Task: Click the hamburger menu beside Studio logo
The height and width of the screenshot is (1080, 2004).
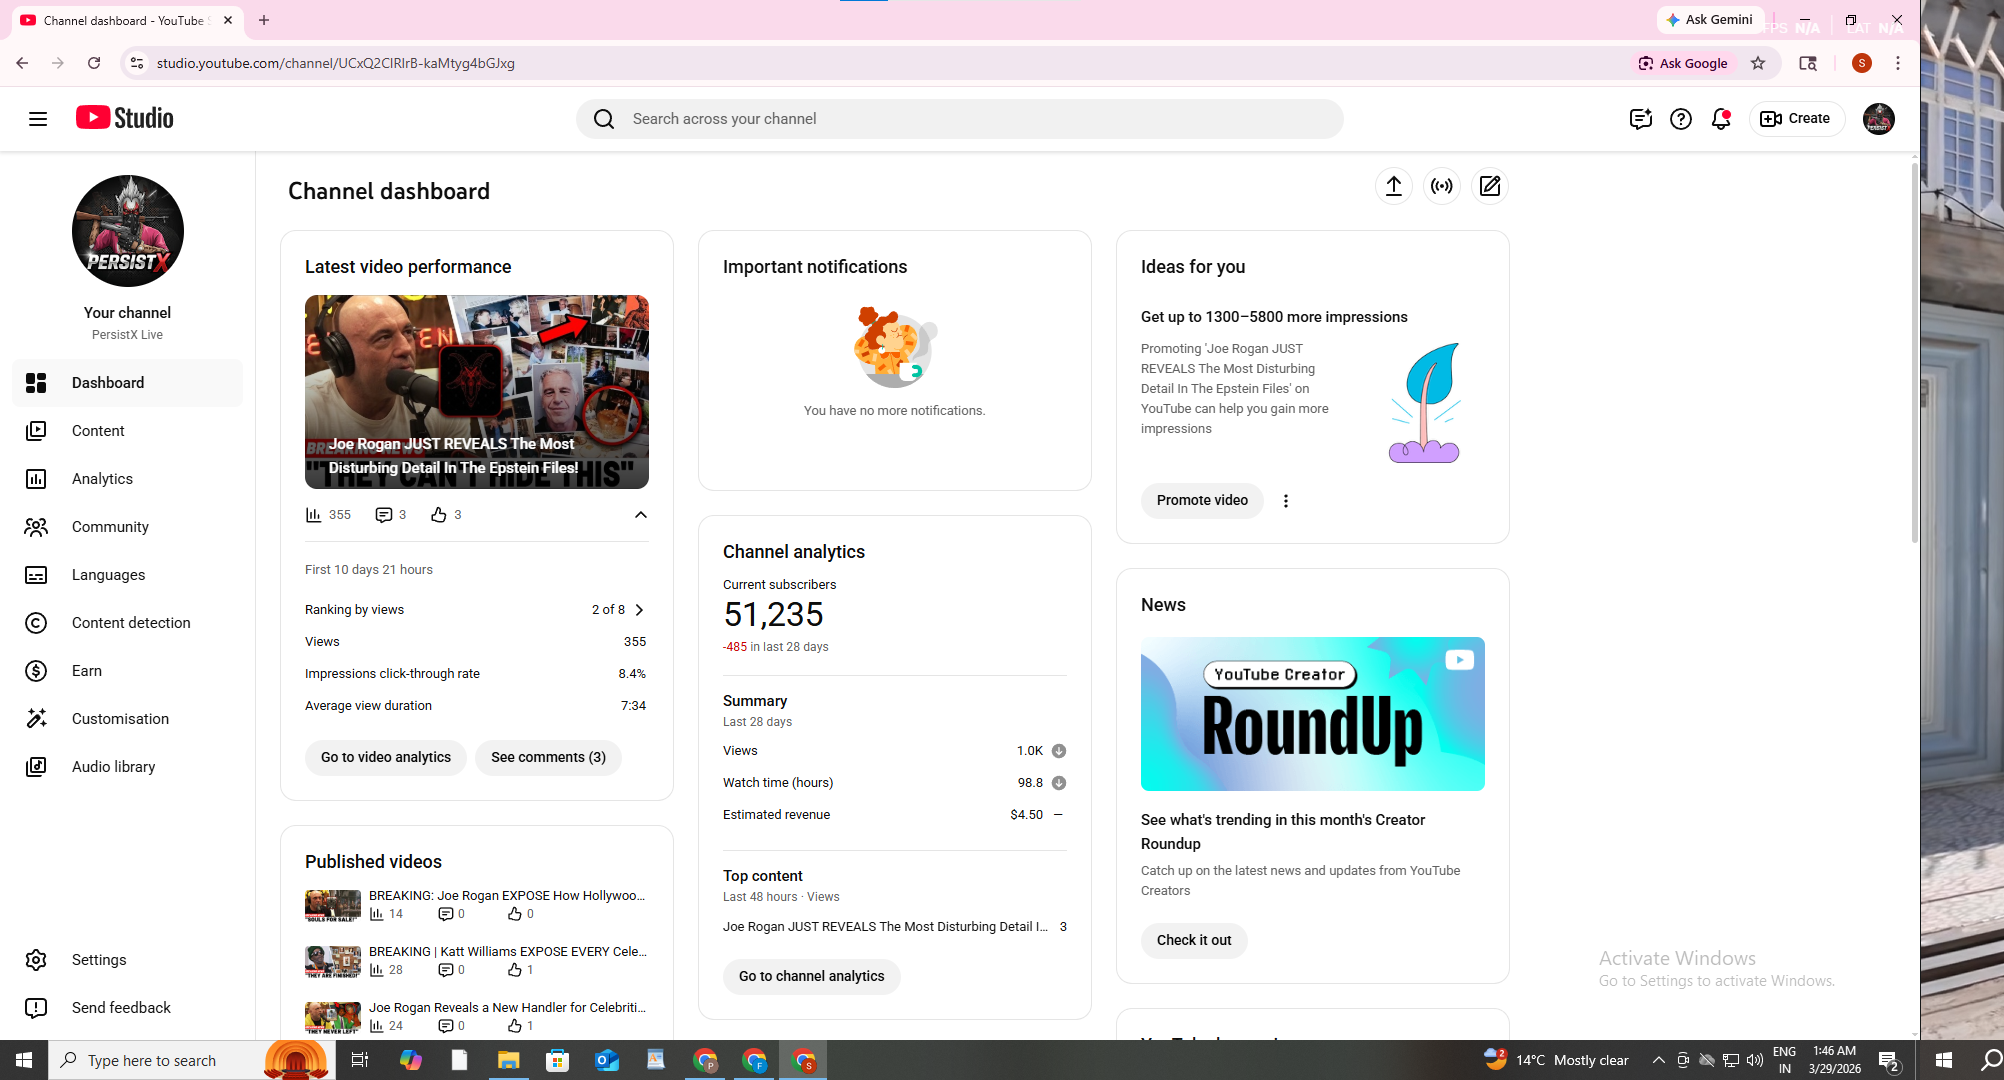Action: tap(37, 118)
